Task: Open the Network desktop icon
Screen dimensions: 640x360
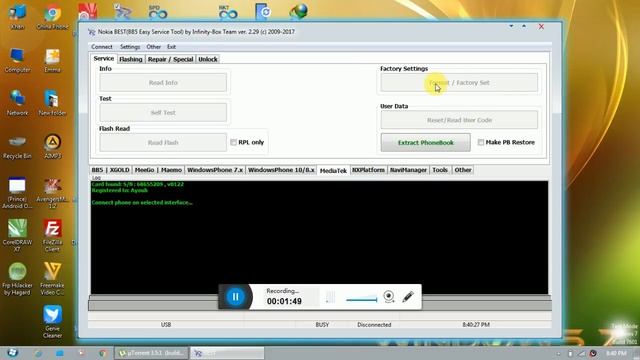Action: [17, 103]
